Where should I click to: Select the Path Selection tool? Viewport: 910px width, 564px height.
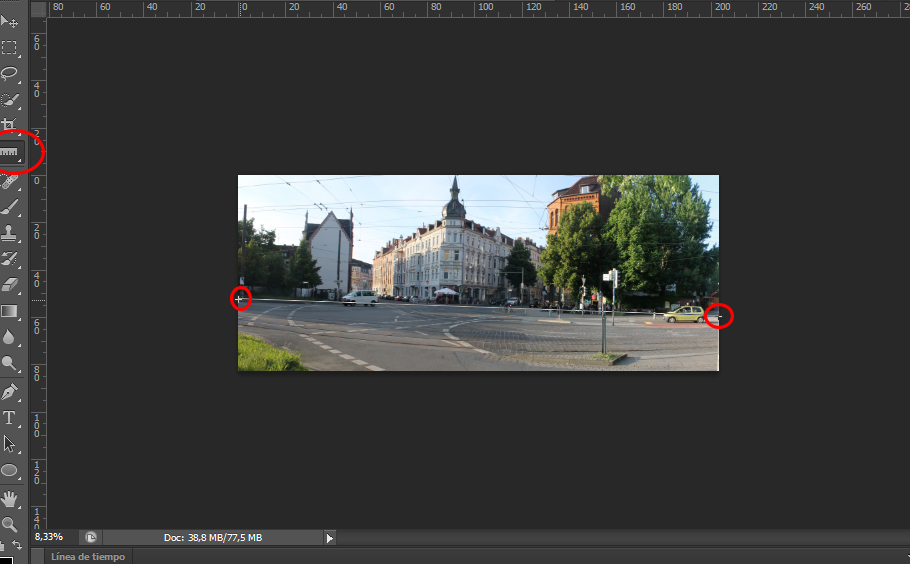coord(10,444)
